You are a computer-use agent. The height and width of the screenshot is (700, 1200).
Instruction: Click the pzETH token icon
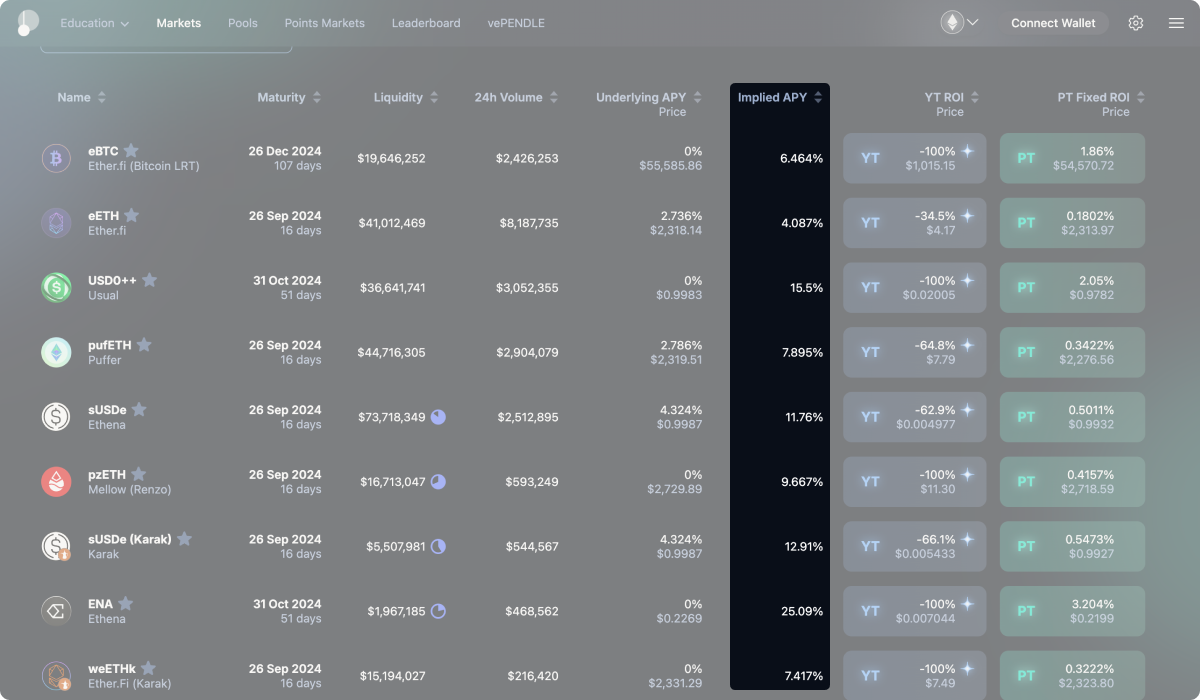[56, 482]
